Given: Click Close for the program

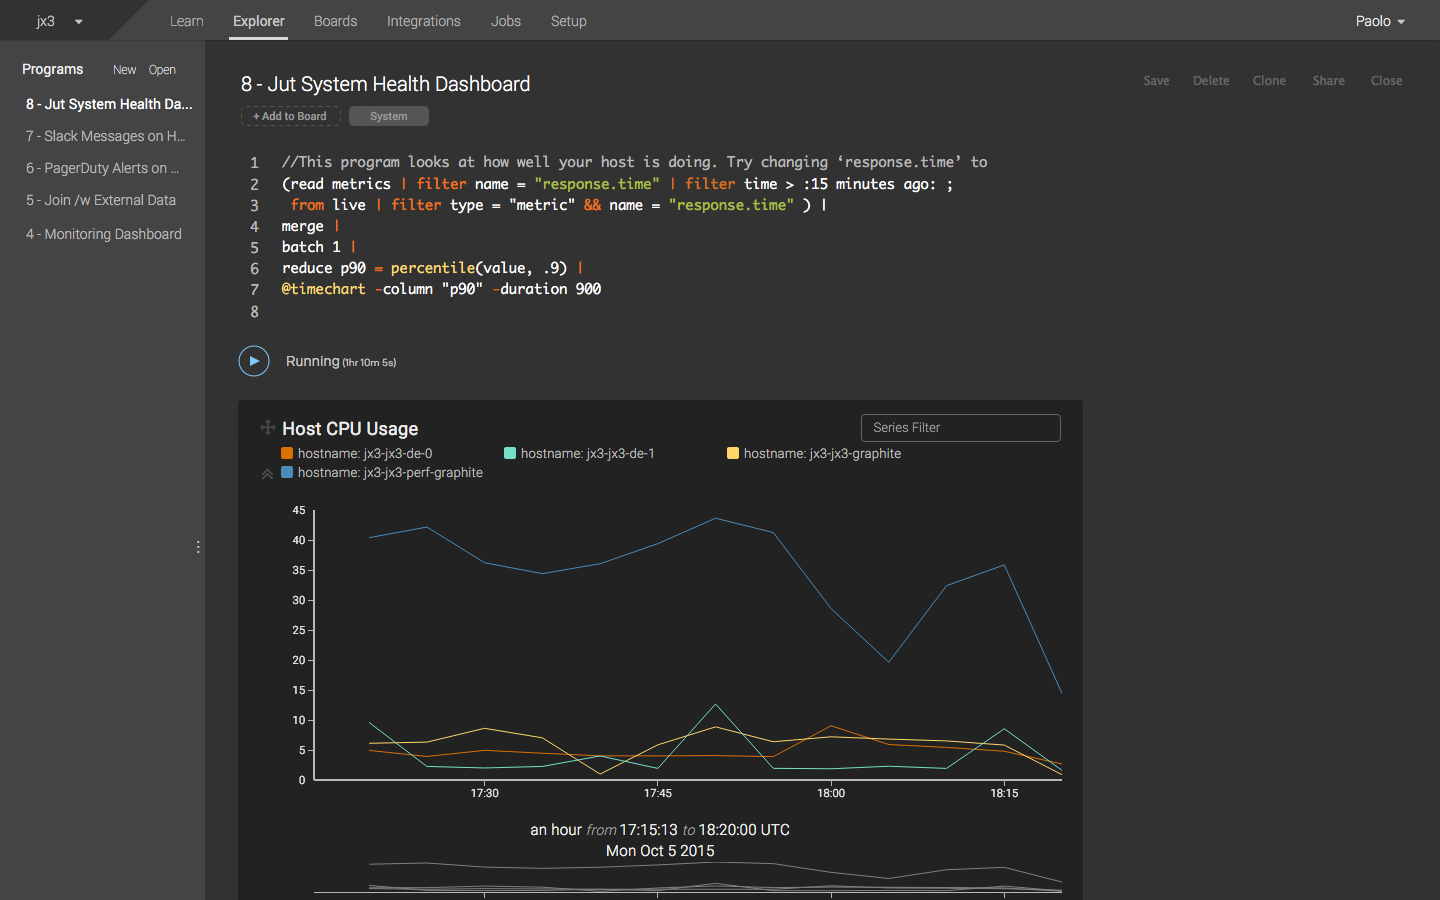Looking at the screenshot, I should pyautogui.click(x=1386, y=81).
